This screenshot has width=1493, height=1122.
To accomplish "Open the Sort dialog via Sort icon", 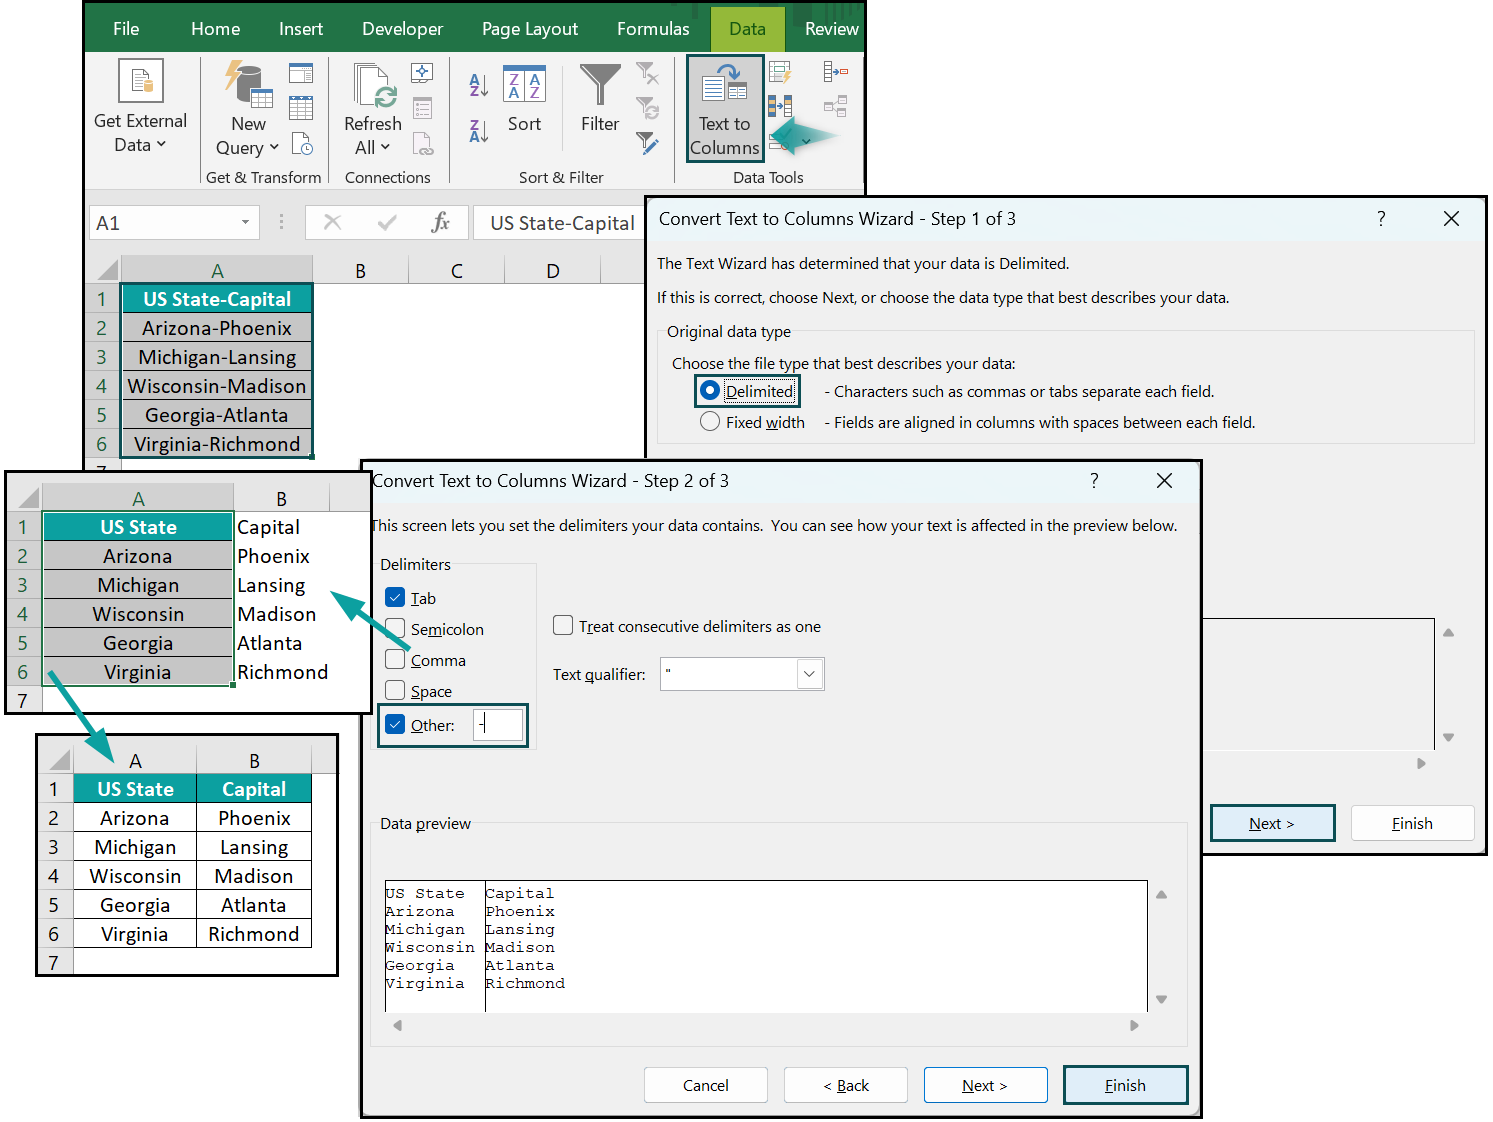I will [524, 95].
